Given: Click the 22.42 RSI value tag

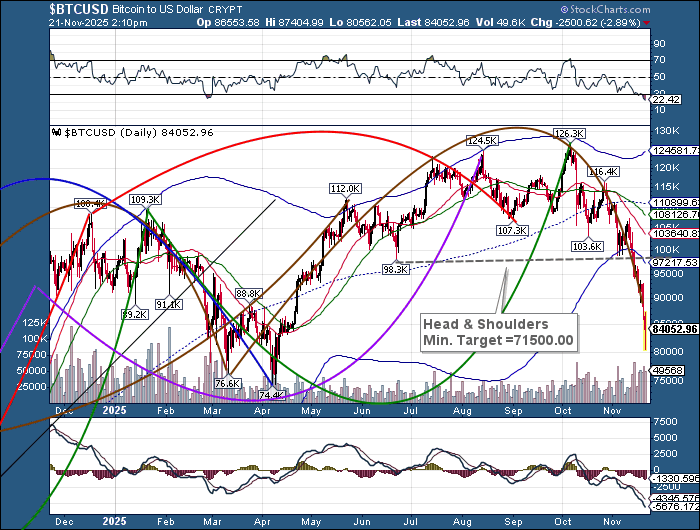Looking at the screenshot, I should (x=665, y=99).
